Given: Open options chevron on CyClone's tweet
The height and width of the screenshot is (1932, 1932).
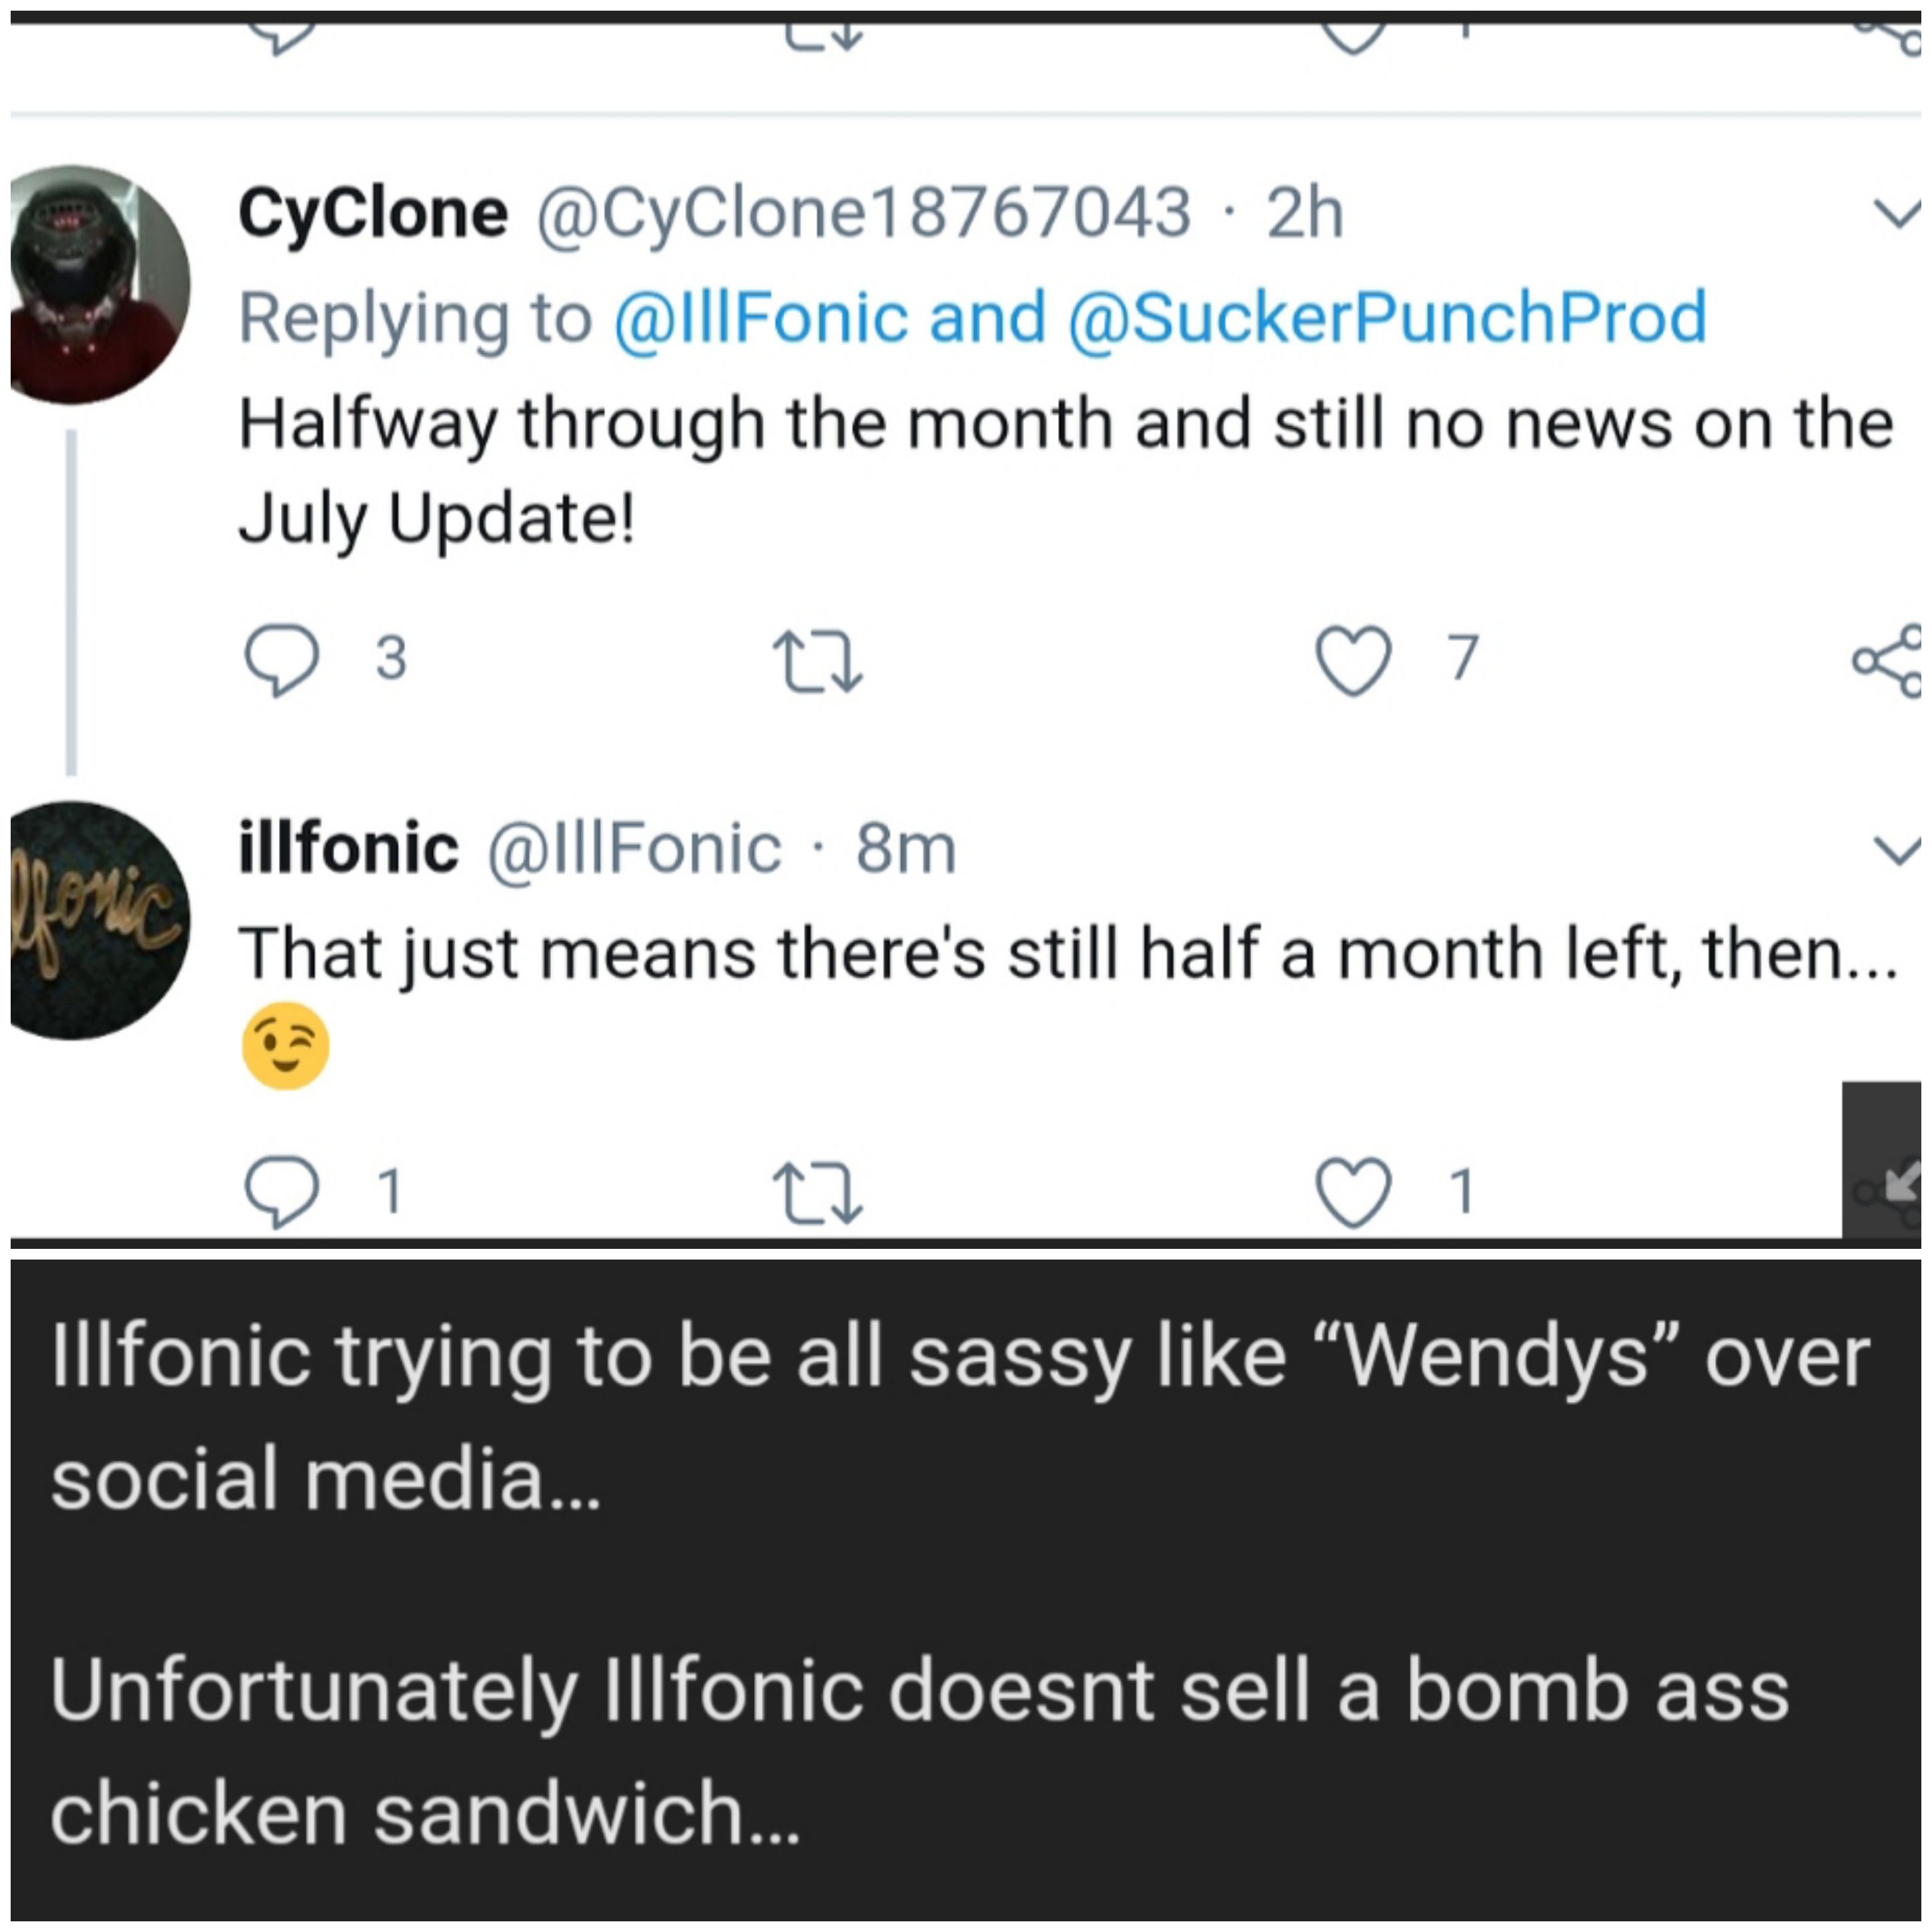Looking at the screenshot, I should 1896,213.
